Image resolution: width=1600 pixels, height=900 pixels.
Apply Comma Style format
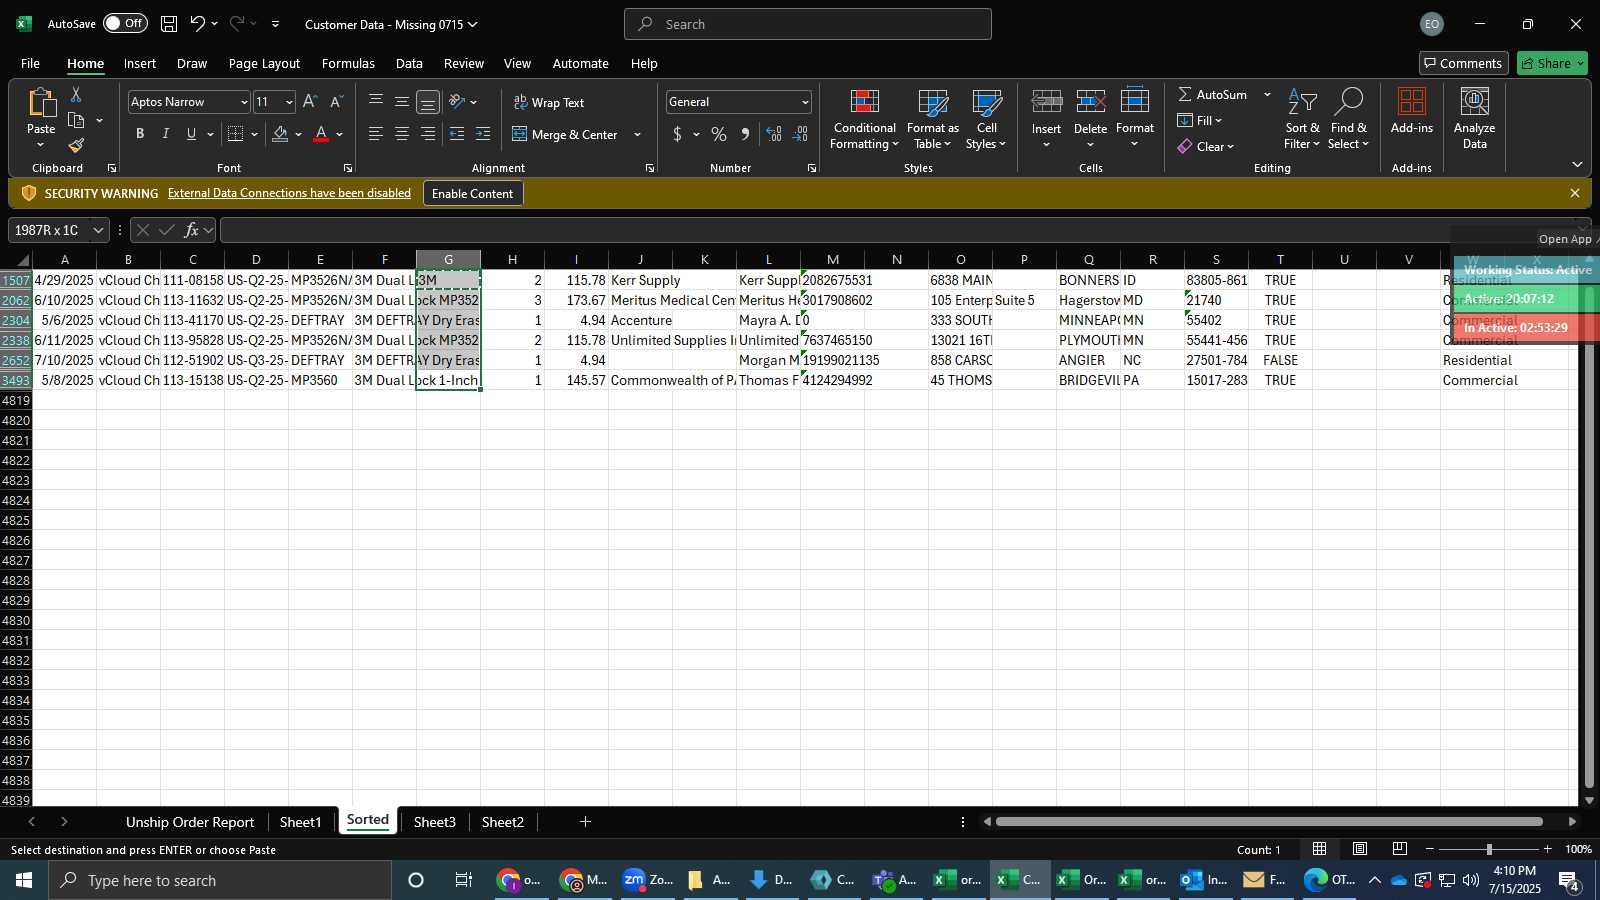pos(745,134)
